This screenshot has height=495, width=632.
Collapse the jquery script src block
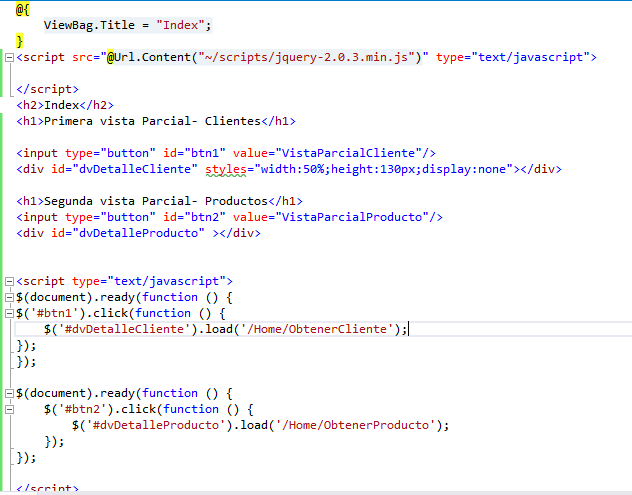coord(9,58)
